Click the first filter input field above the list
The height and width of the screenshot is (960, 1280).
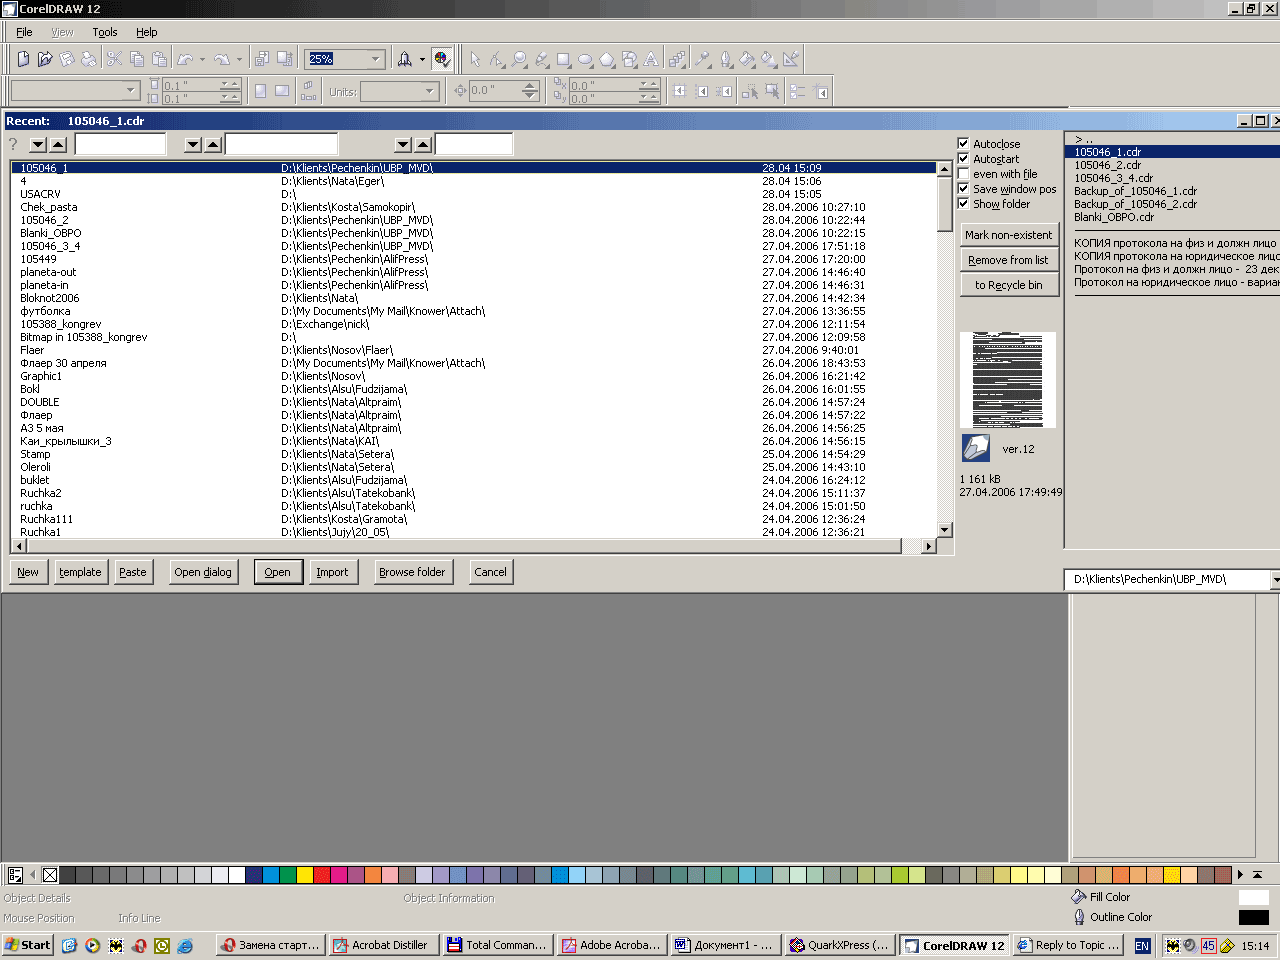coord(120,144)
